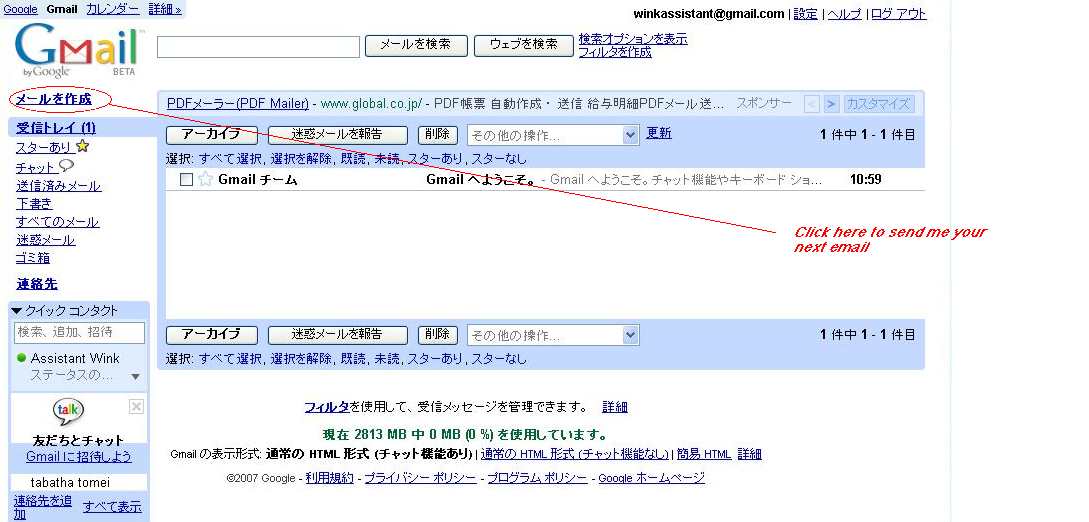Click top 選択を解除 selection link
This screenshot has width=1089, height=522.
point(301,158)
